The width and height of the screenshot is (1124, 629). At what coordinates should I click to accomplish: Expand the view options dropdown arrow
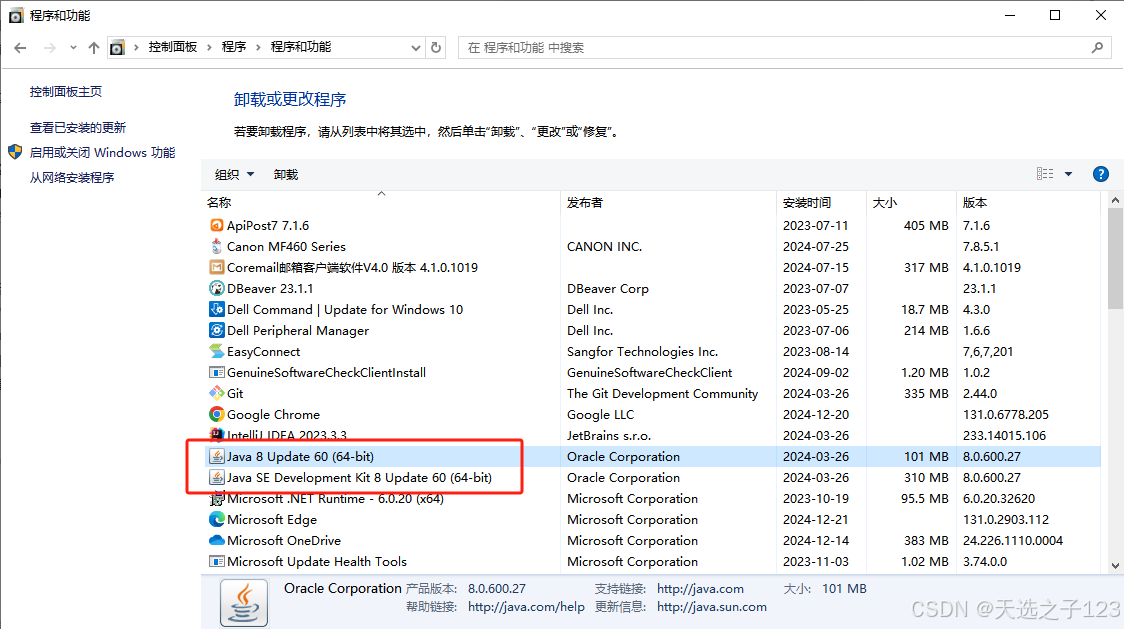click(1068, 174)
